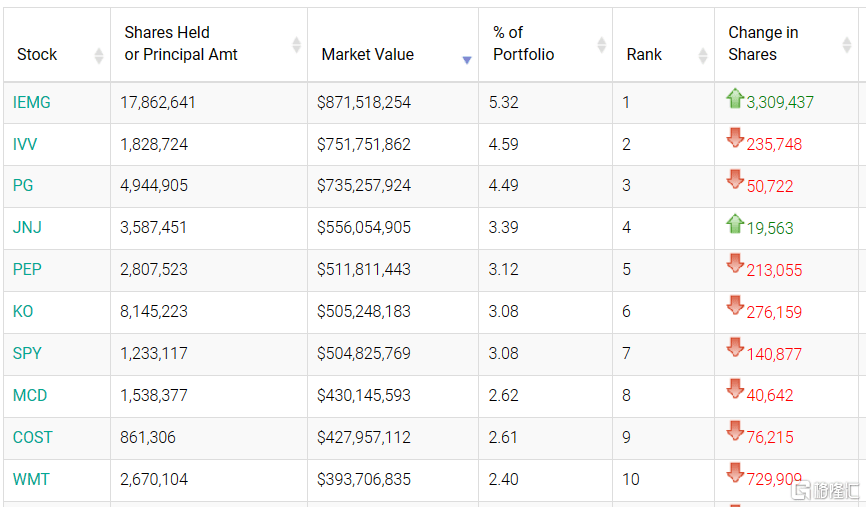Click the green up arrow in JNJ row
This screenshot has height=507, width=866.
[735, 224]
